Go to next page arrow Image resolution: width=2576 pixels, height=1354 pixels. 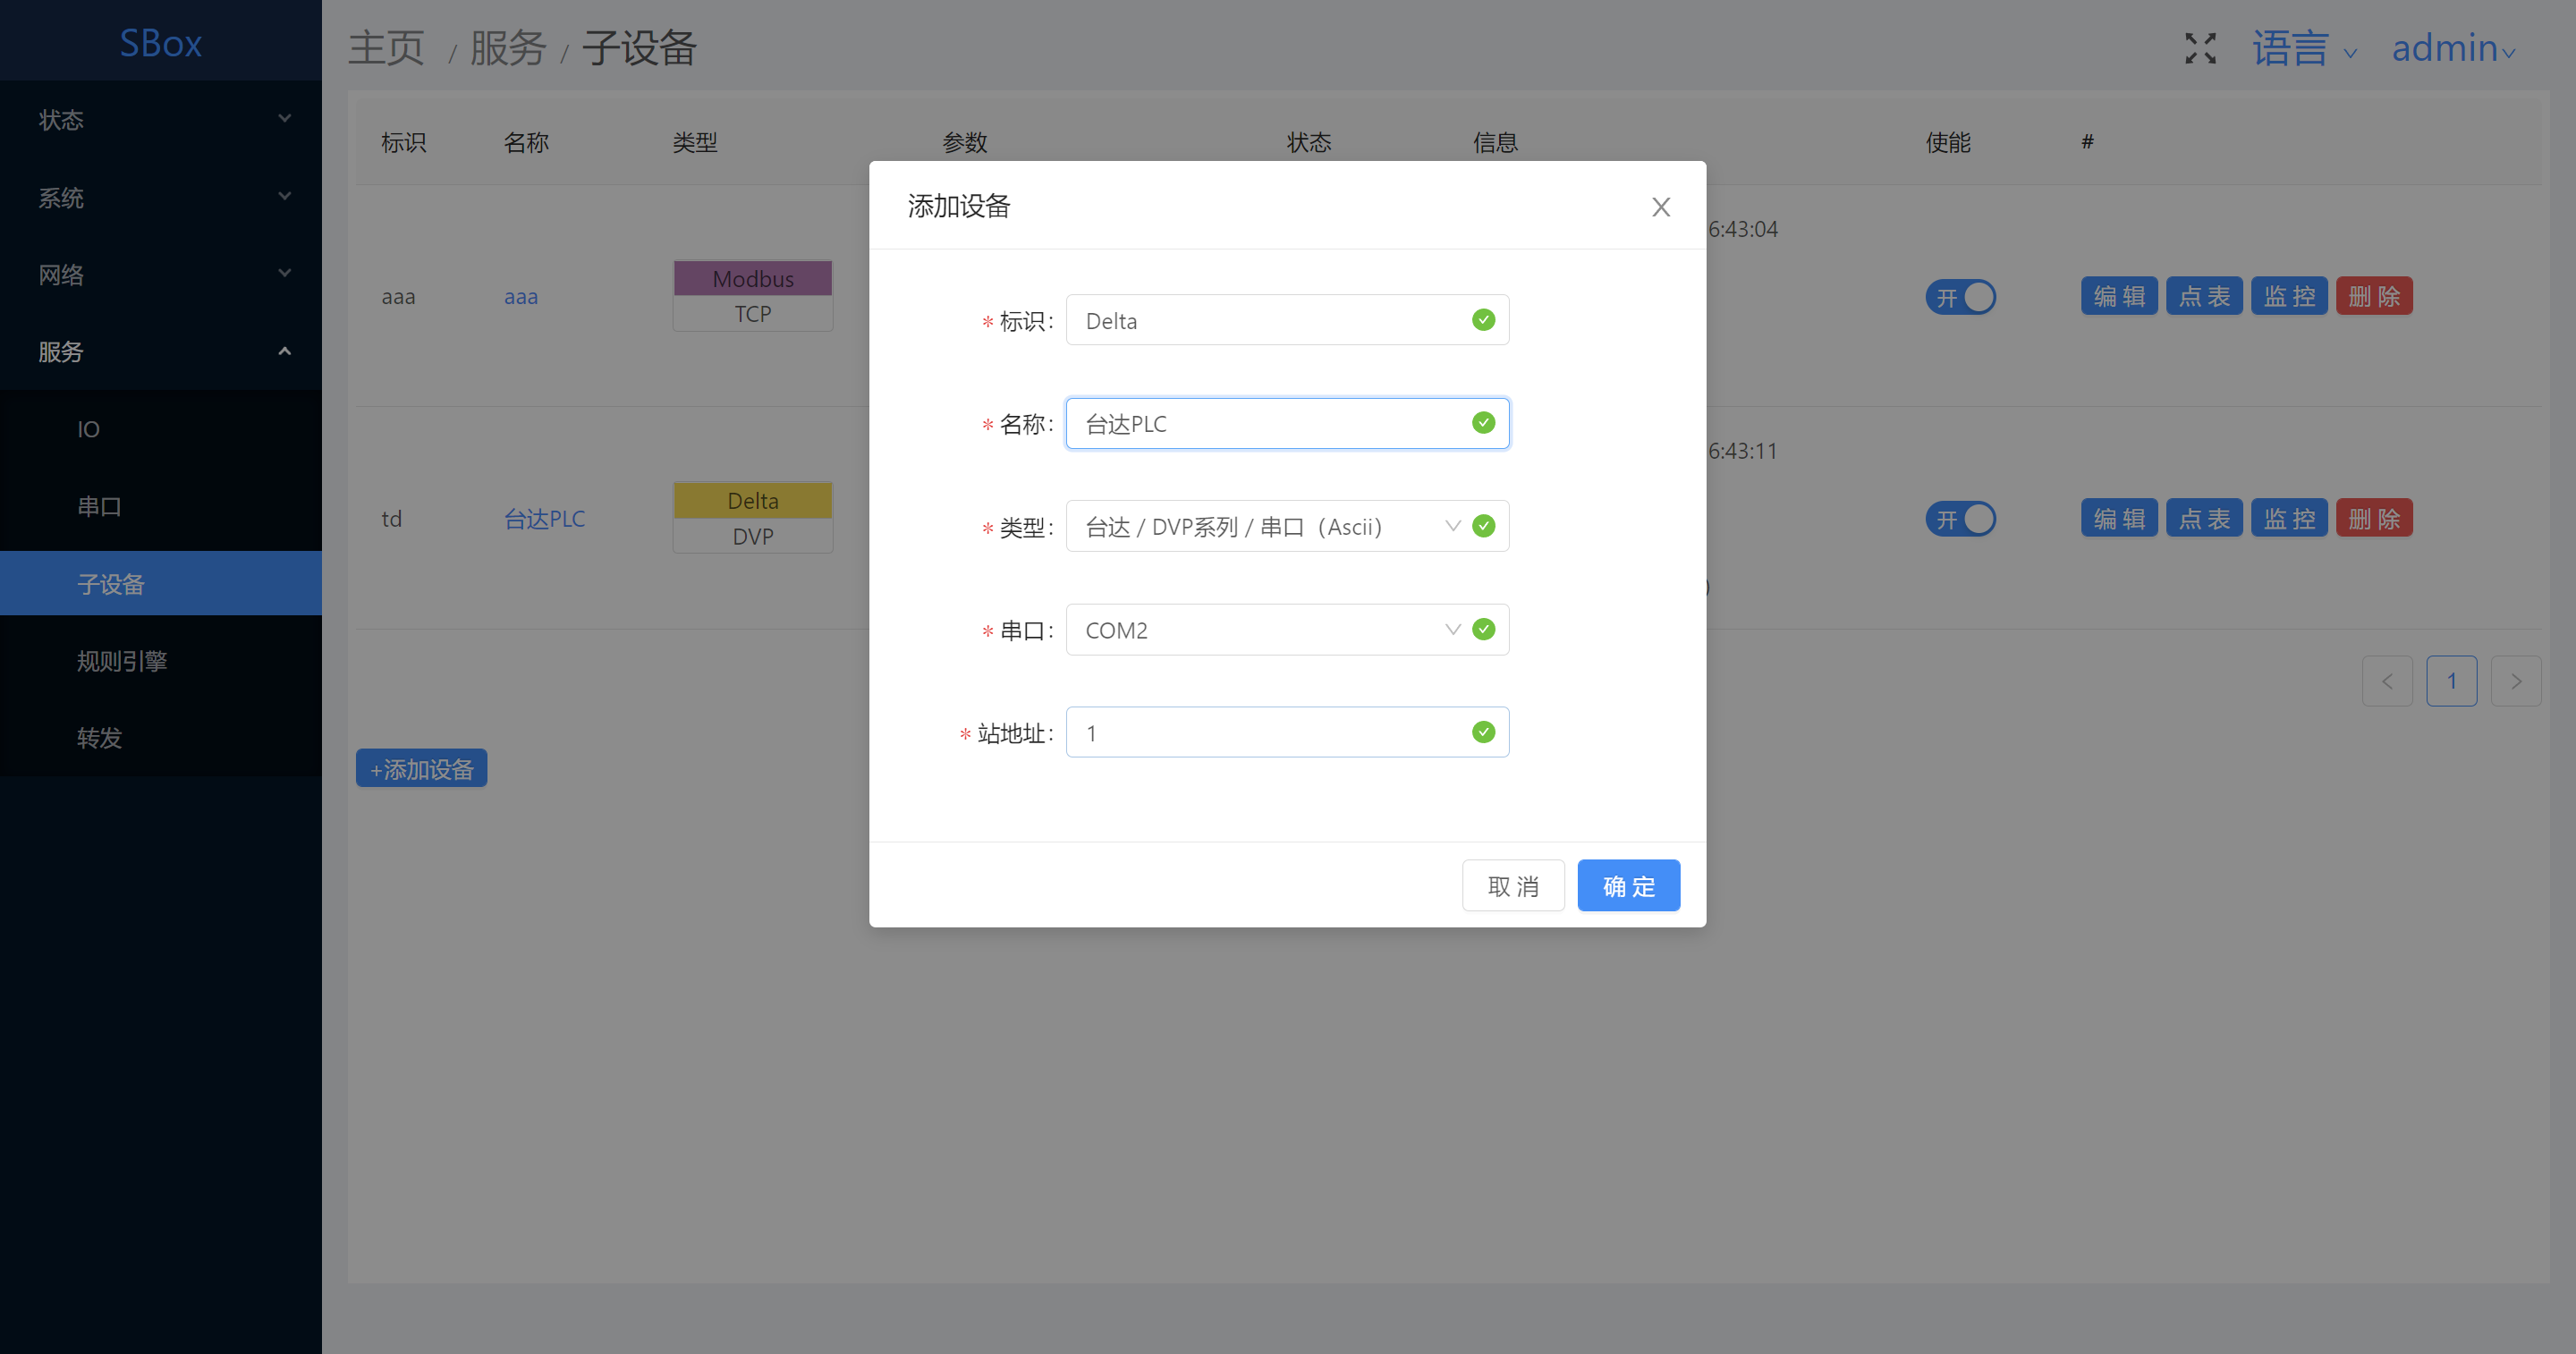(x=2515, y=681)
